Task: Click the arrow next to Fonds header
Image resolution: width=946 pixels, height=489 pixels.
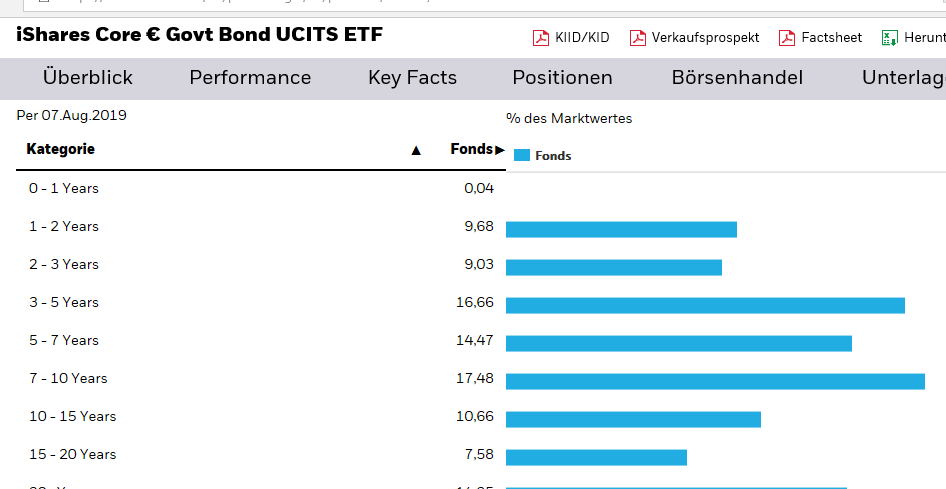Action: (500, 150)
